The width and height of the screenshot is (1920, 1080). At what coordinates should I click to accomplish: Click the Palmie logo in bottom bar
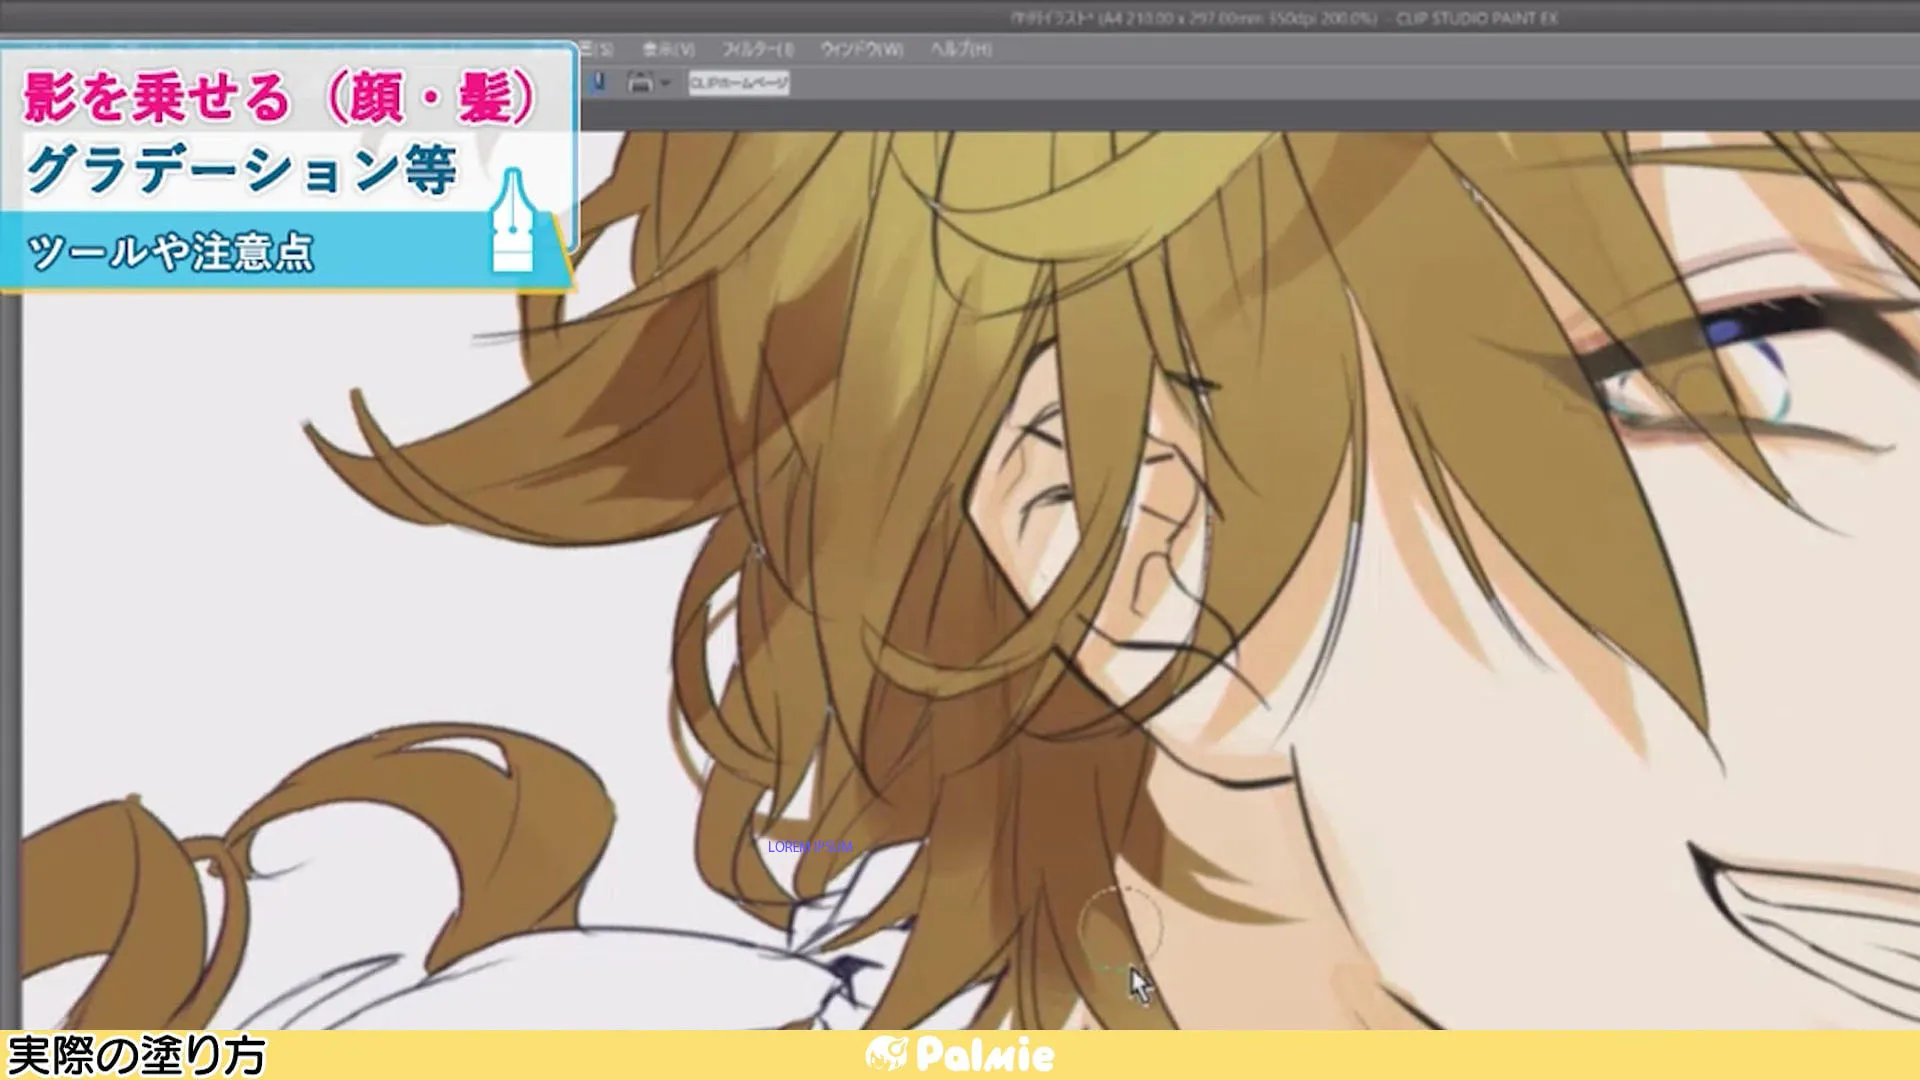[x=960, y=1055]
